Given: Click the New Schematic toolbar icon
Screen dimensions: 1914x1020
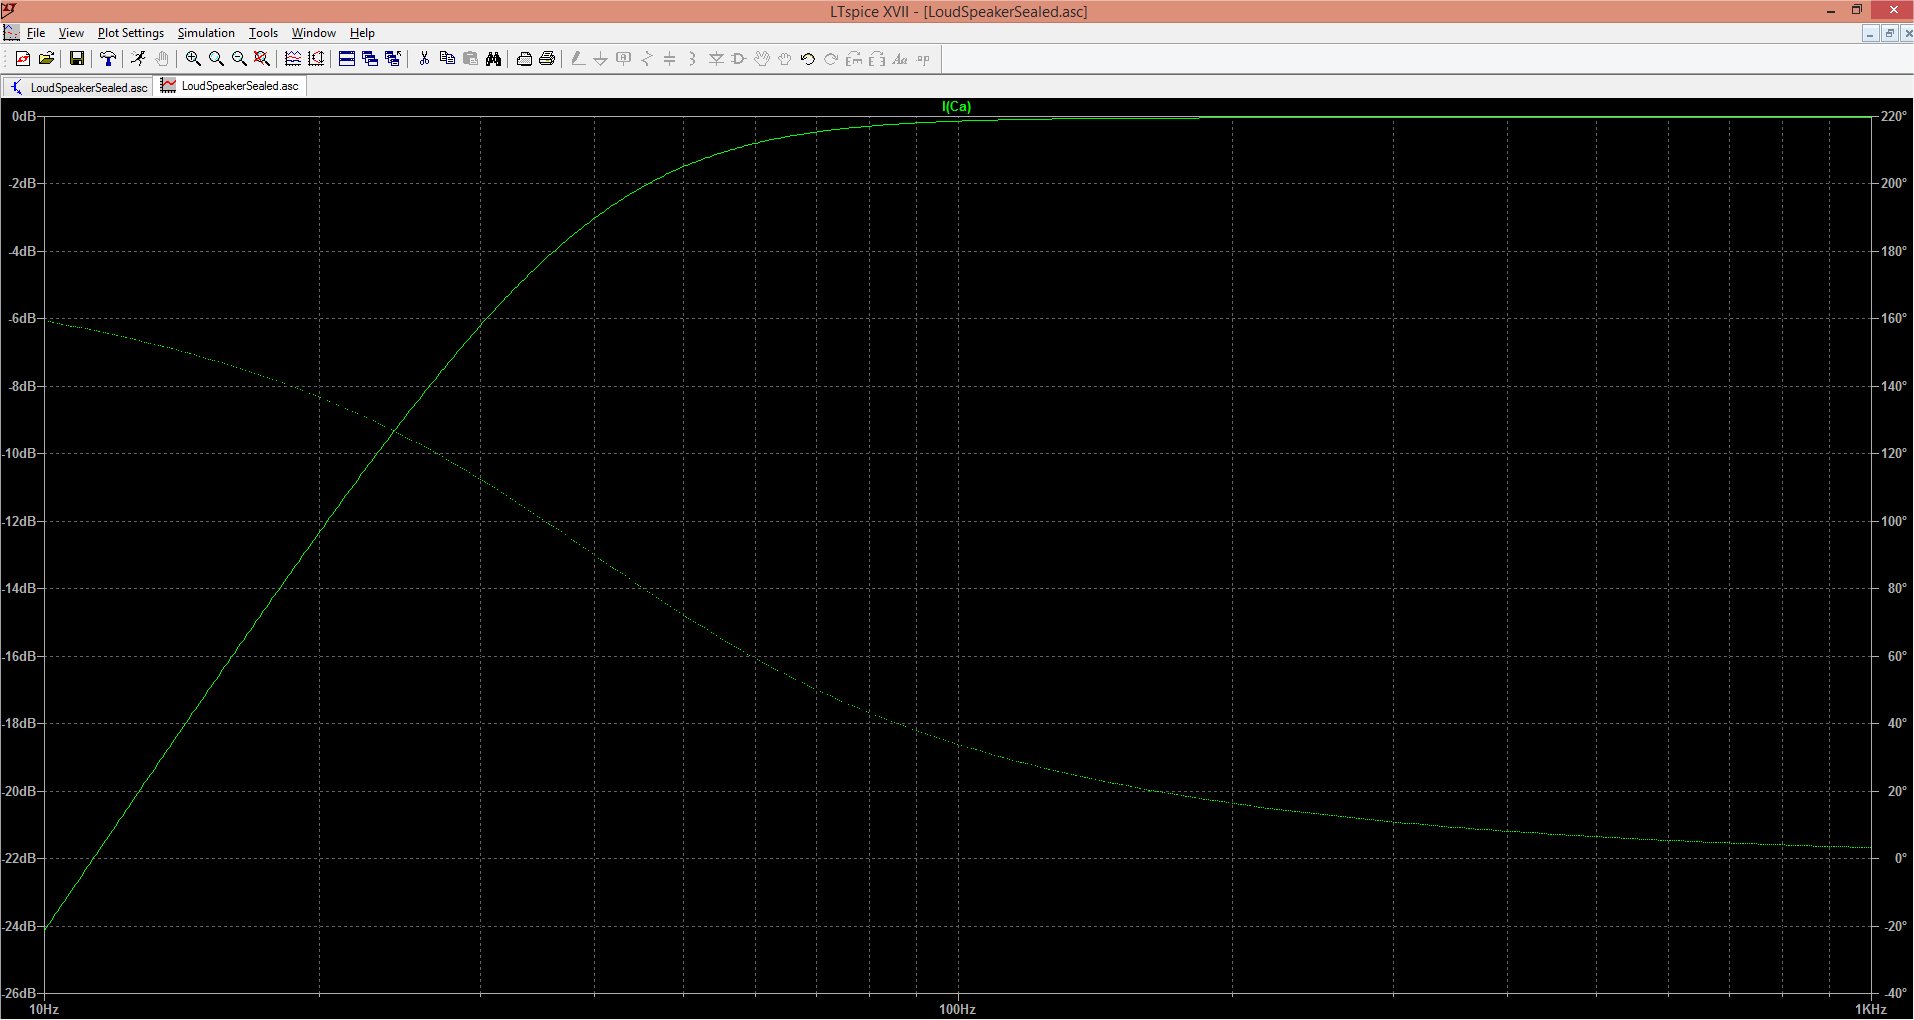Looking at the screenshot, I should 23,59.
